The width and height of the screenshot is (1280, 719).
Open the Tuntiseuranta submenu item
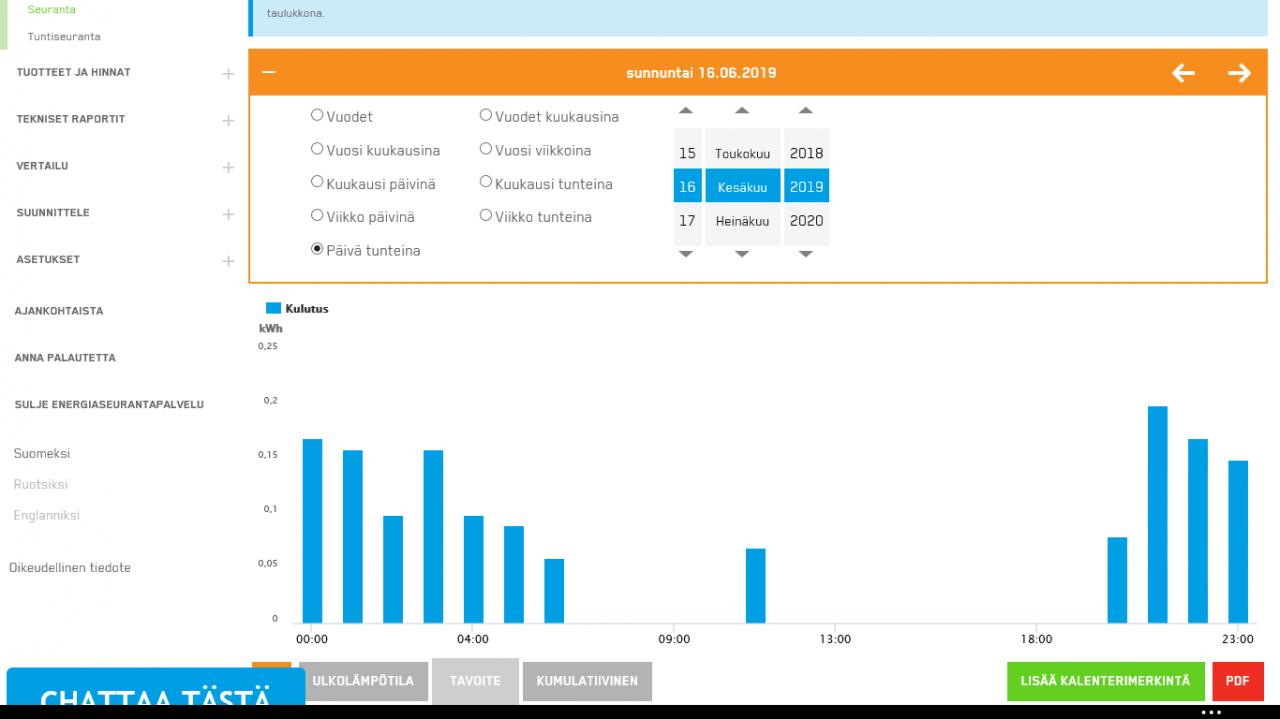point(64,37)
